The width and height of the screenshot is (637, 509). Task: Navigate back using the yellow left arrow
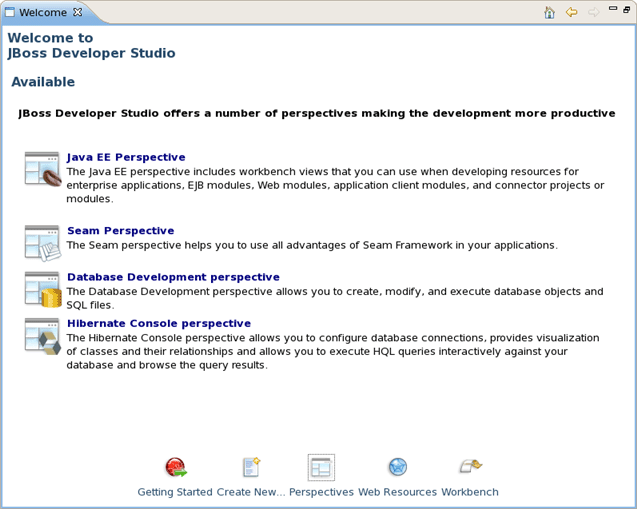click(x=571, y=13)
